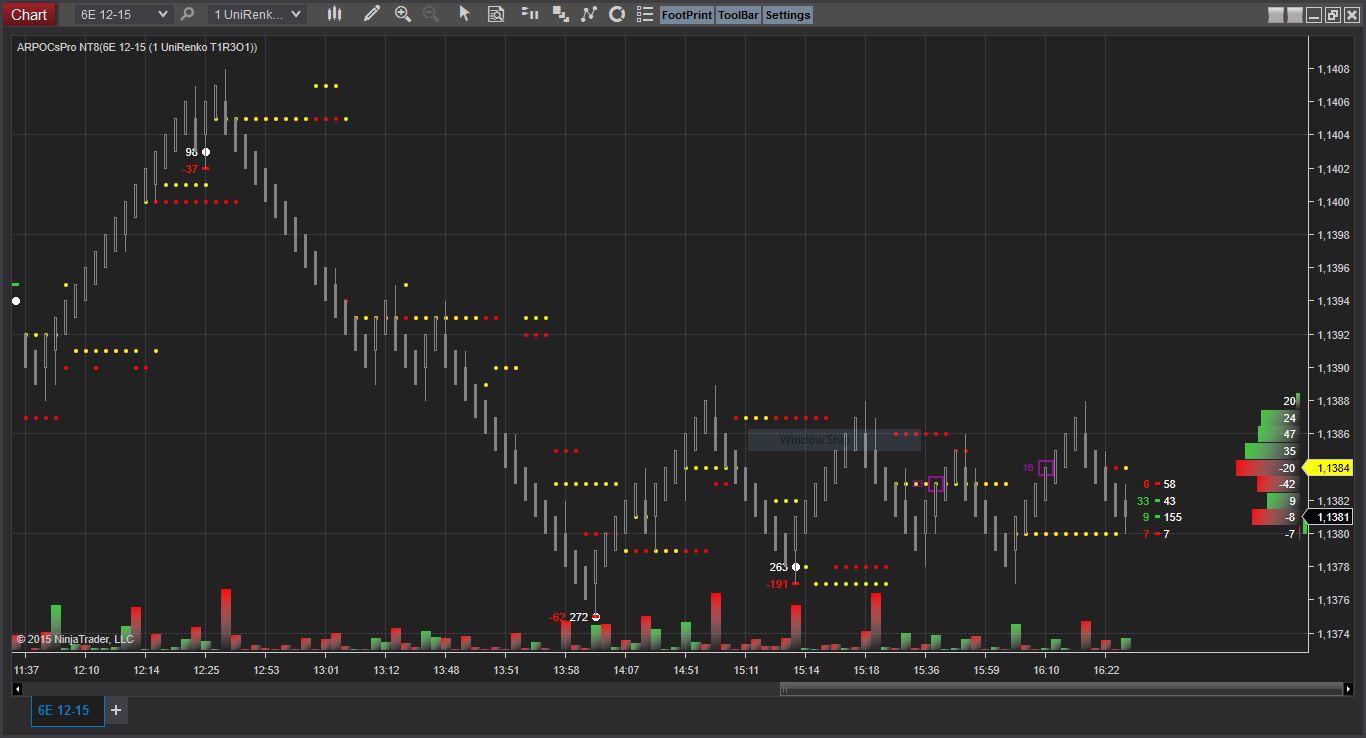Click the 1,1408 price axis label
Viewport: 1366px width, 738px height.
tap(1333, 69)
